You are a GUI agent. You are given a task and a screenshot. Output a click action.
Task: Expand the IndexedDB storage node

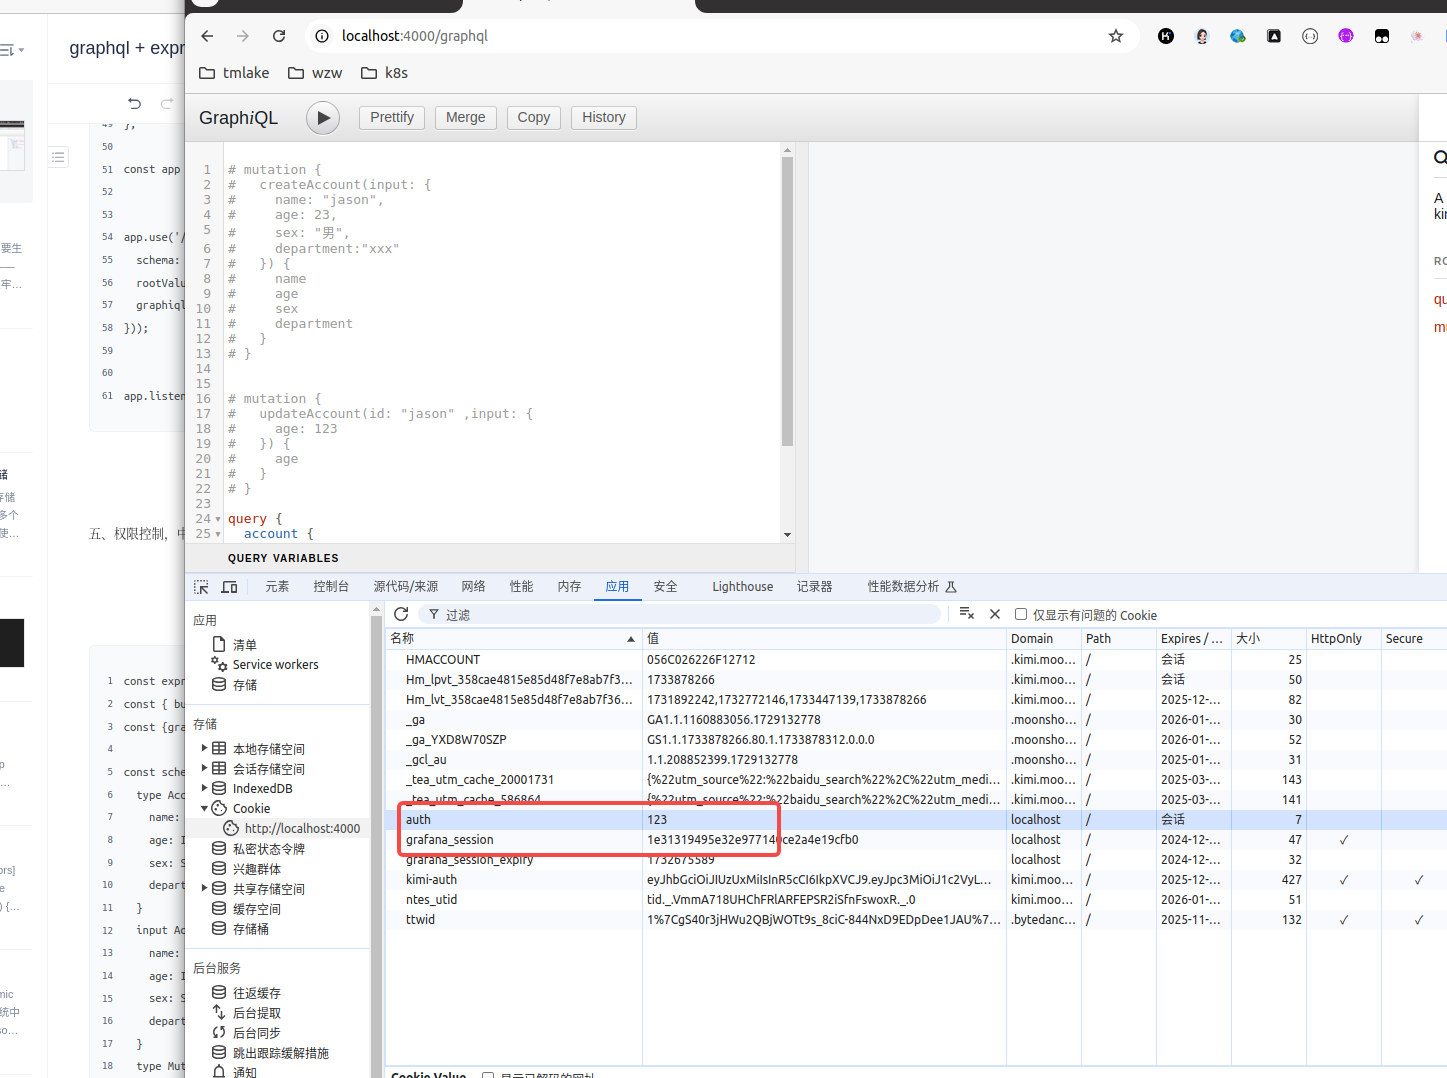205,788
